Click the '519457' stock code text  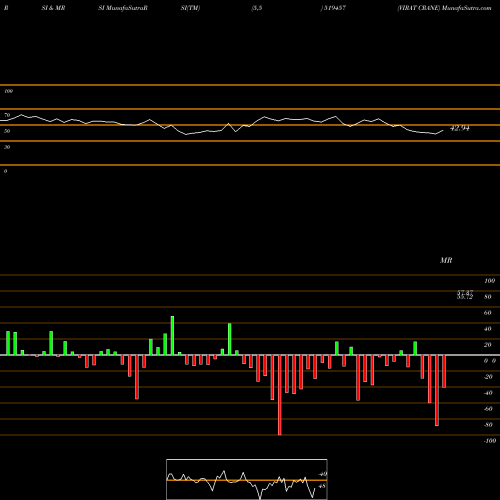point(335,8)
